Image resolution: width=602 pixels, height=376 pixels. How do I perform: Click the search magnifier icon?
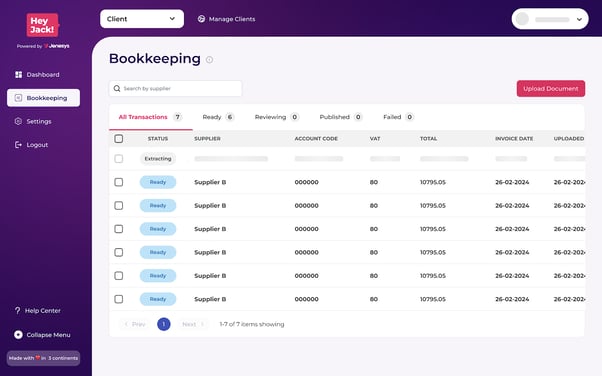tap(117, 88)
